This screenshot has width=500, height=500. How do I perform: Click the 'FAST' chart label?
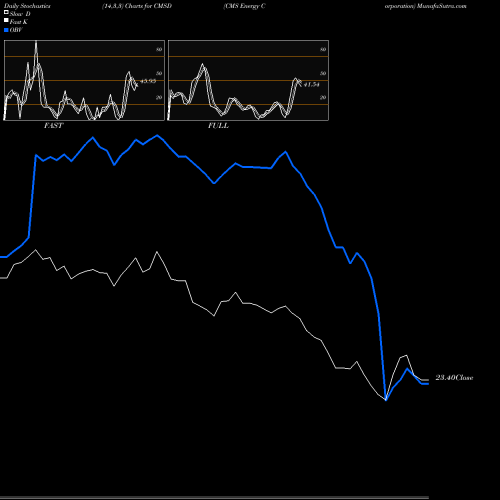[54, 126]
